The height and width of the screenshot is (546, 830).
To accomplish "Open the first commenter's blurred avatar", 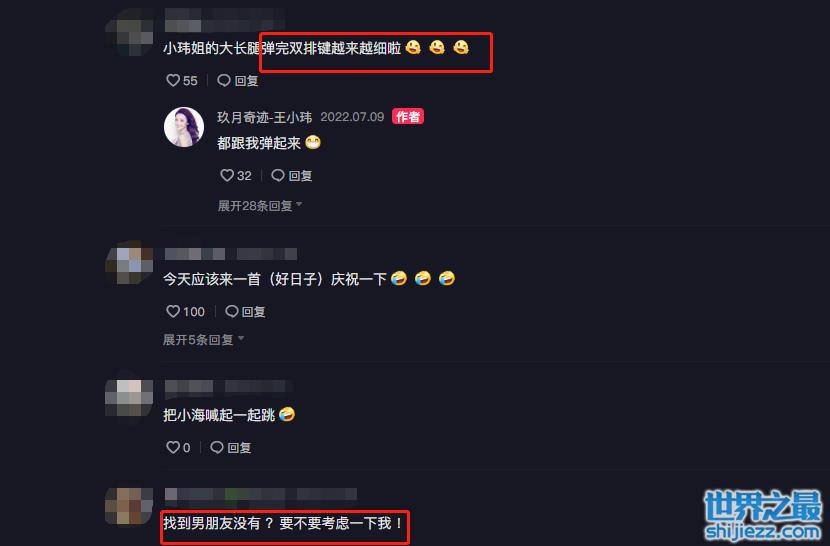I will [130, 33].
